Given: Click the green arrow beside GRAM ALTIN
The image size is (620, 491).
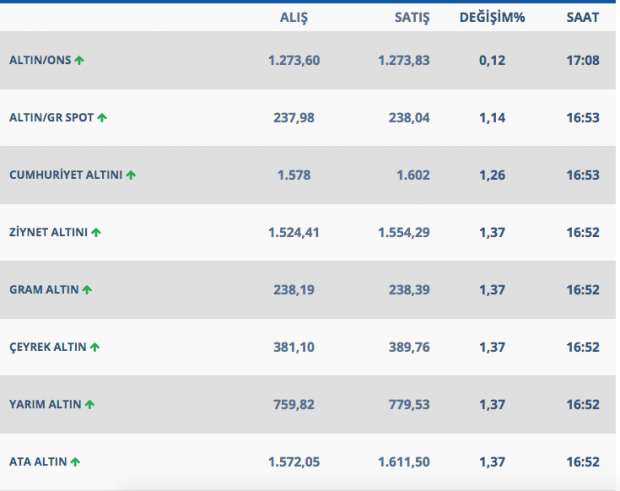Looking at the screenshot, I should (87, 290).
